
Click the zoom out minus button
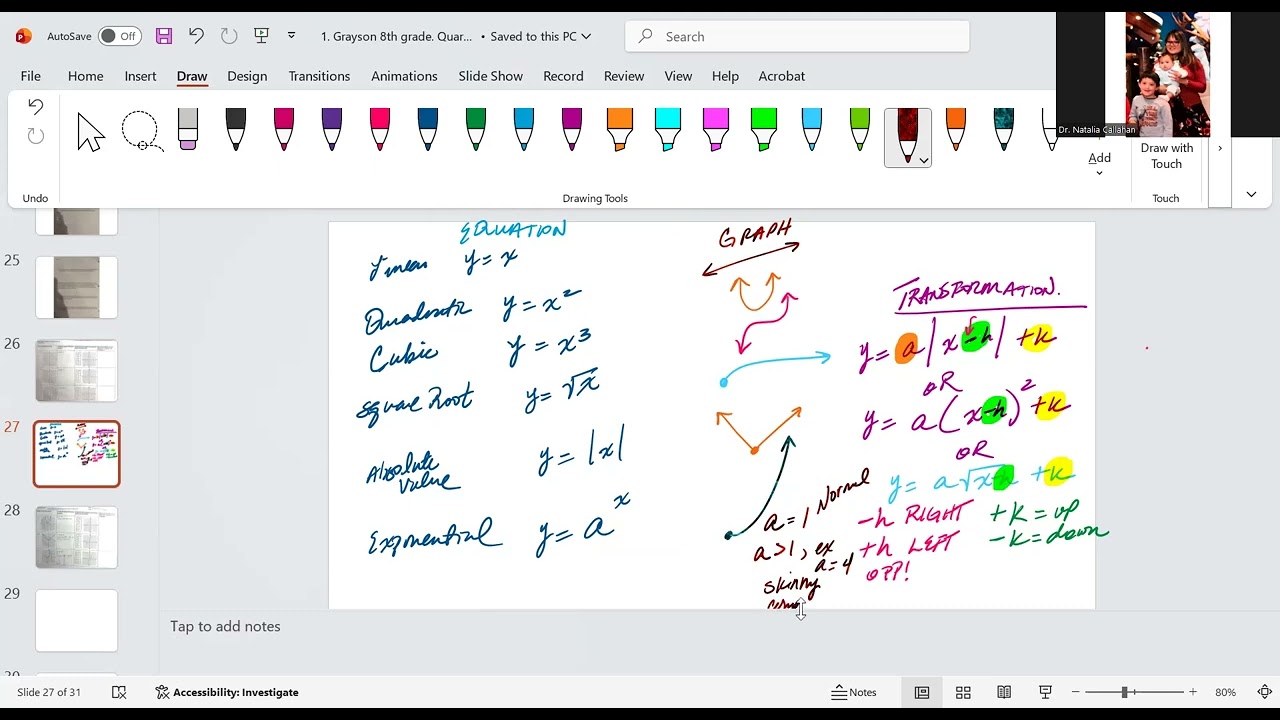1076,692
